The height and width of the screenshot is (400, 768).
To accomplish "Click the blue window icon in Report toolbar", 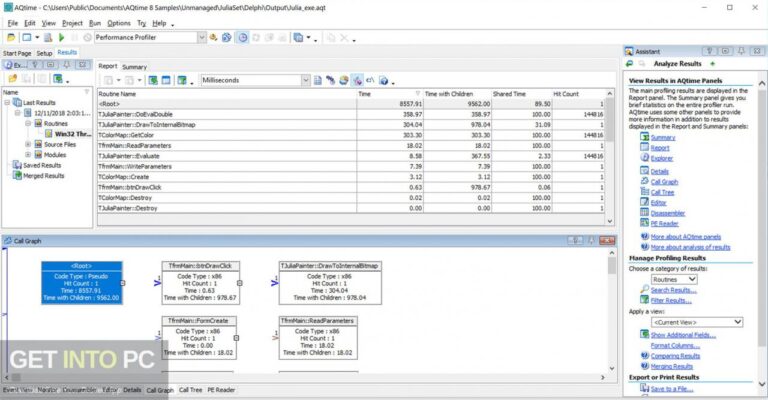I will pyautogui.click(x=166, y=80).
